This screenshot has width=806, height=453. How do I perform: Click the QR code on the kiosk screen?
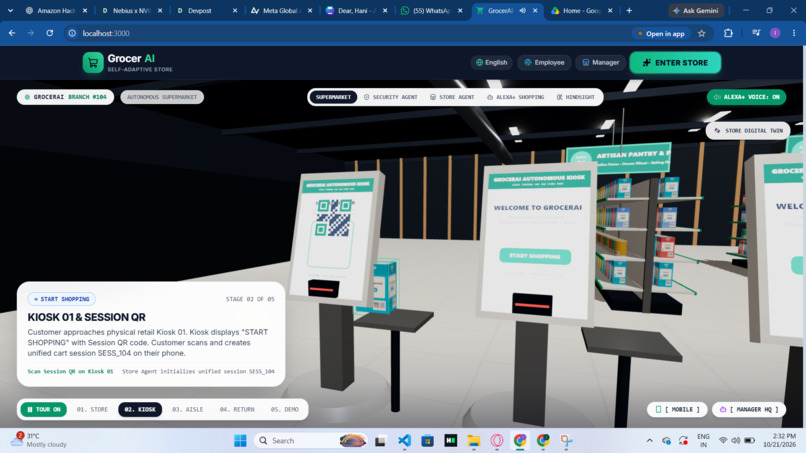(333, 219)
